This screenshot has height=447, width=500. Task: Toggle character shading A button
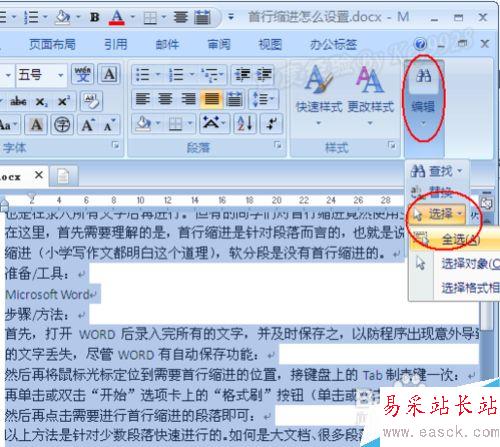[x=36, y=125]
